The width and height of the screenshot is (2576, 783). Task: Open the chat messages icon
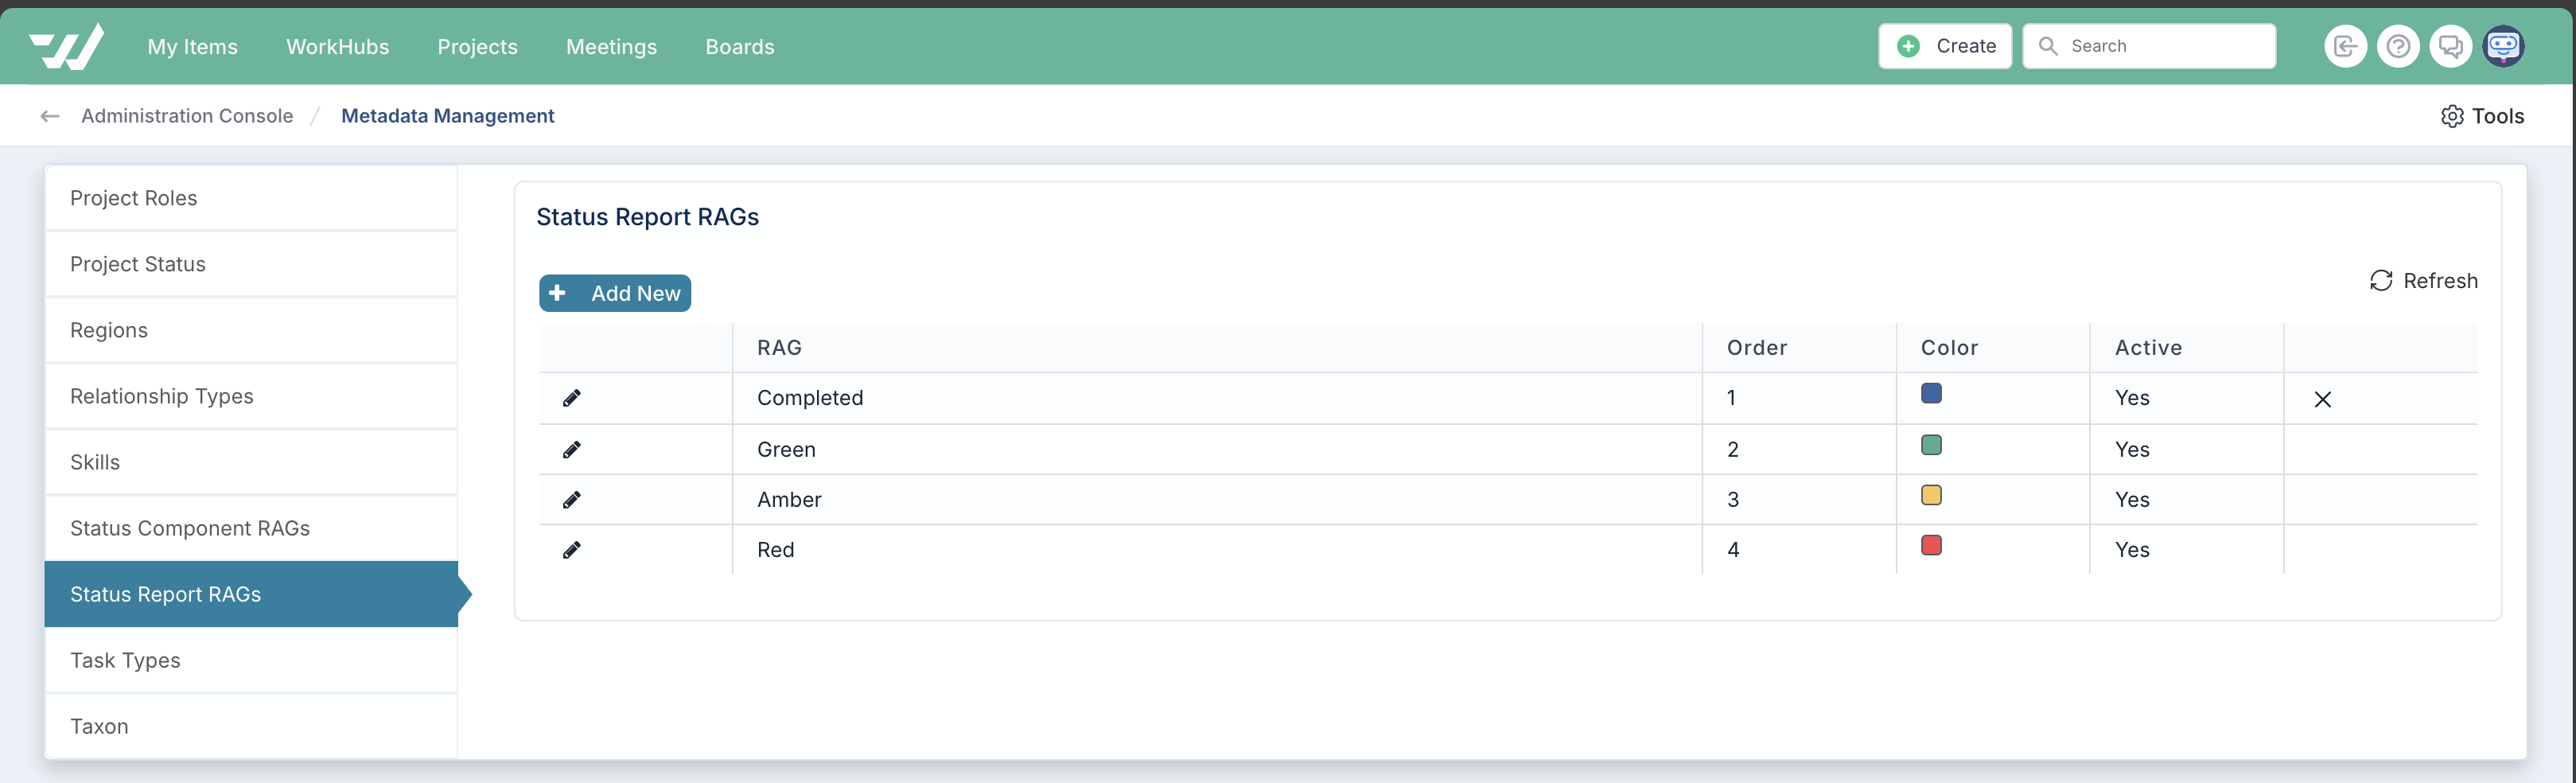[x=2450, y=46]
